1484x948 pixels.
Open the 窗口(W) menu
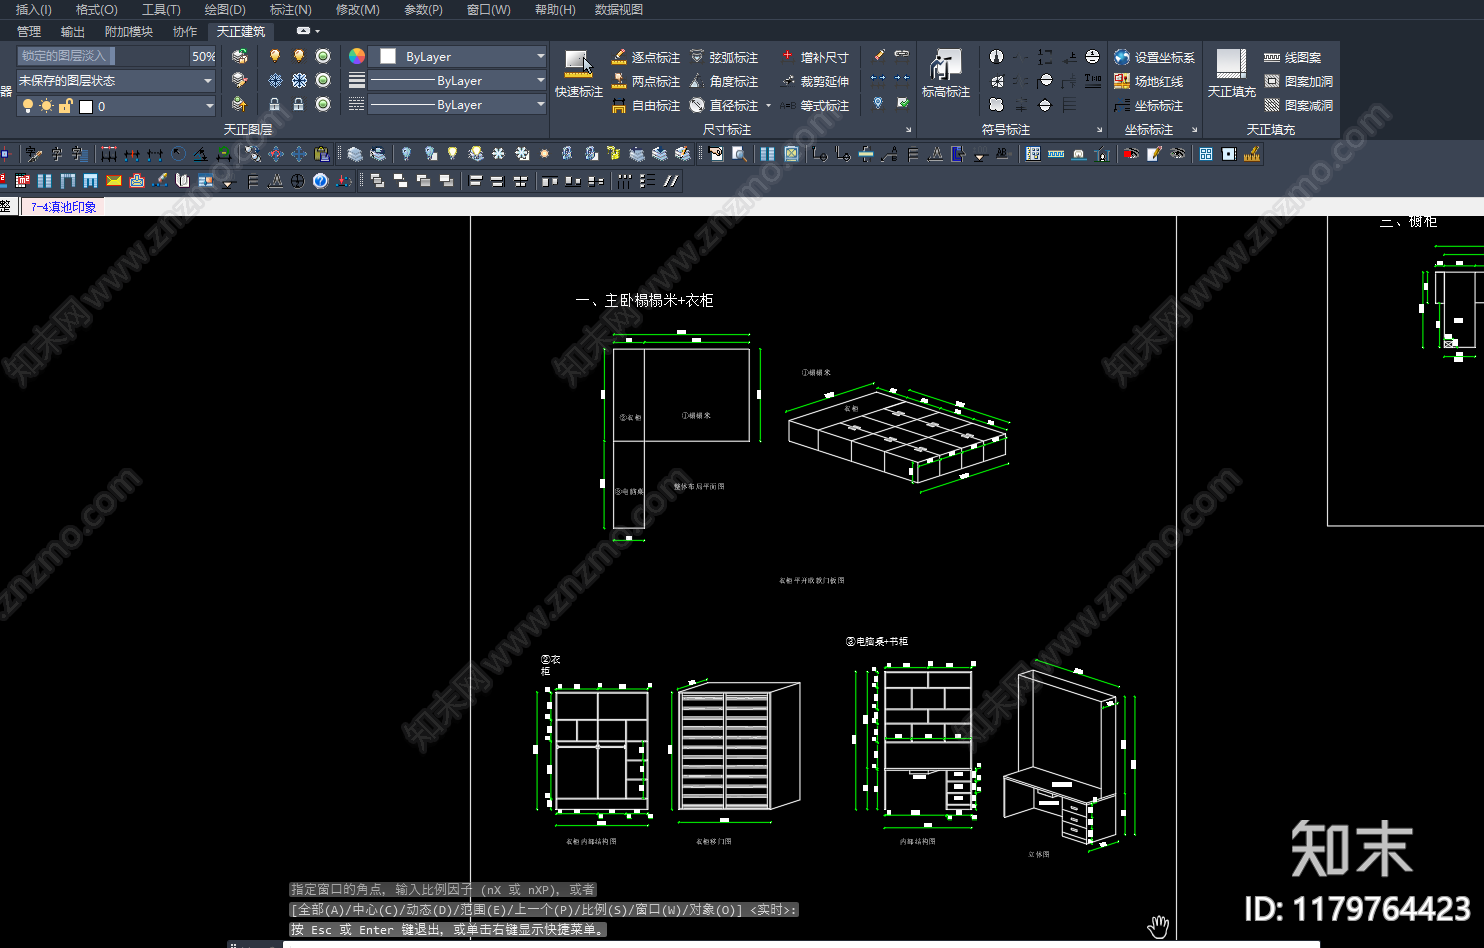488,9
